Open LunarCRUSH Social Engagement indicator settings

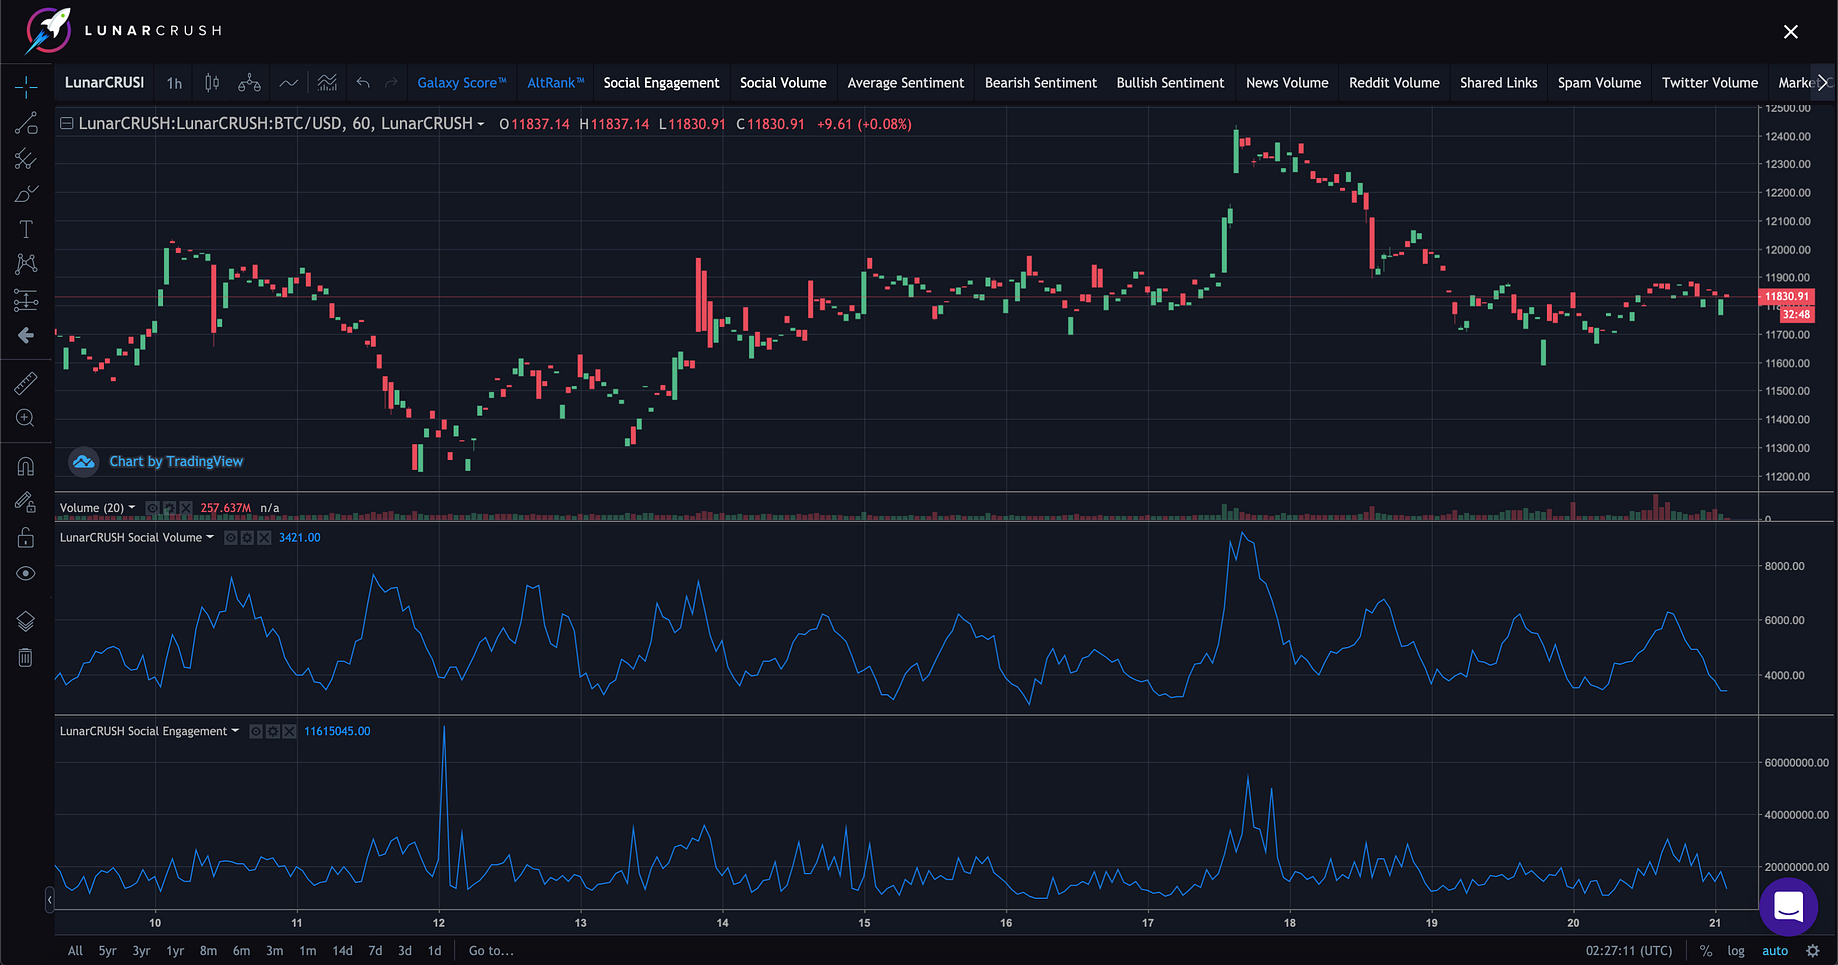point(272,732)
